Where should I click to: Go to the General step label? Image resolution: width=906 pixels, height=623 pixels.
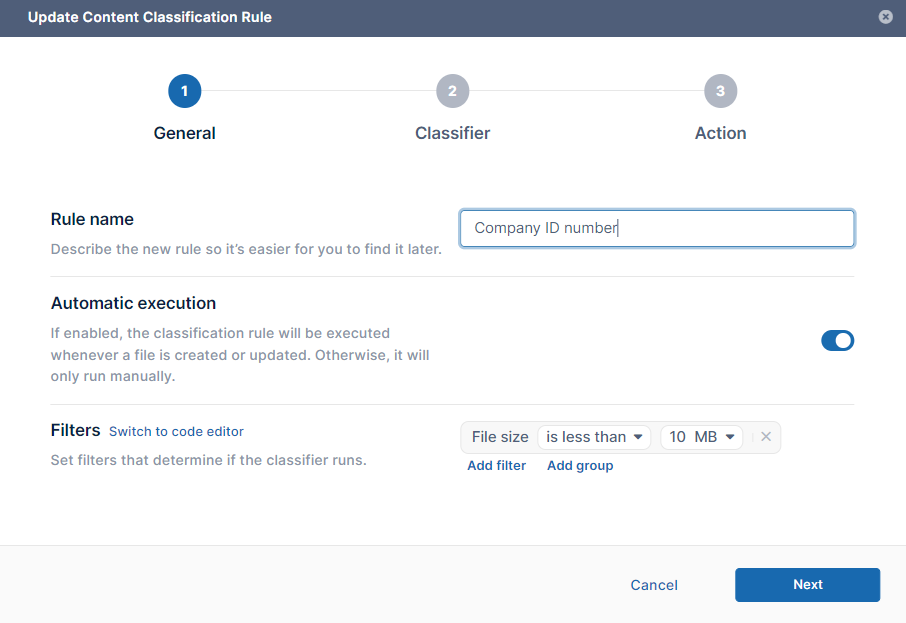coord(184,133)
